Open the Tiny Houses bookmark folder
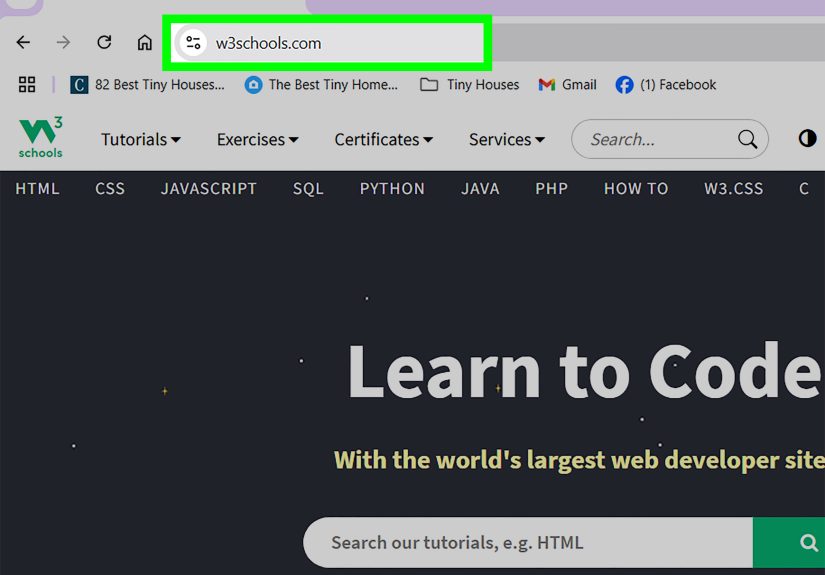The width and height of the screenshot is (825, 575). tap(469, 85)
